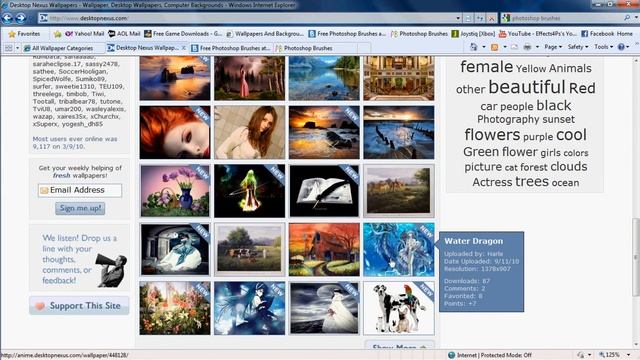Click the Protected Mode globe status icon

point(451,355)
